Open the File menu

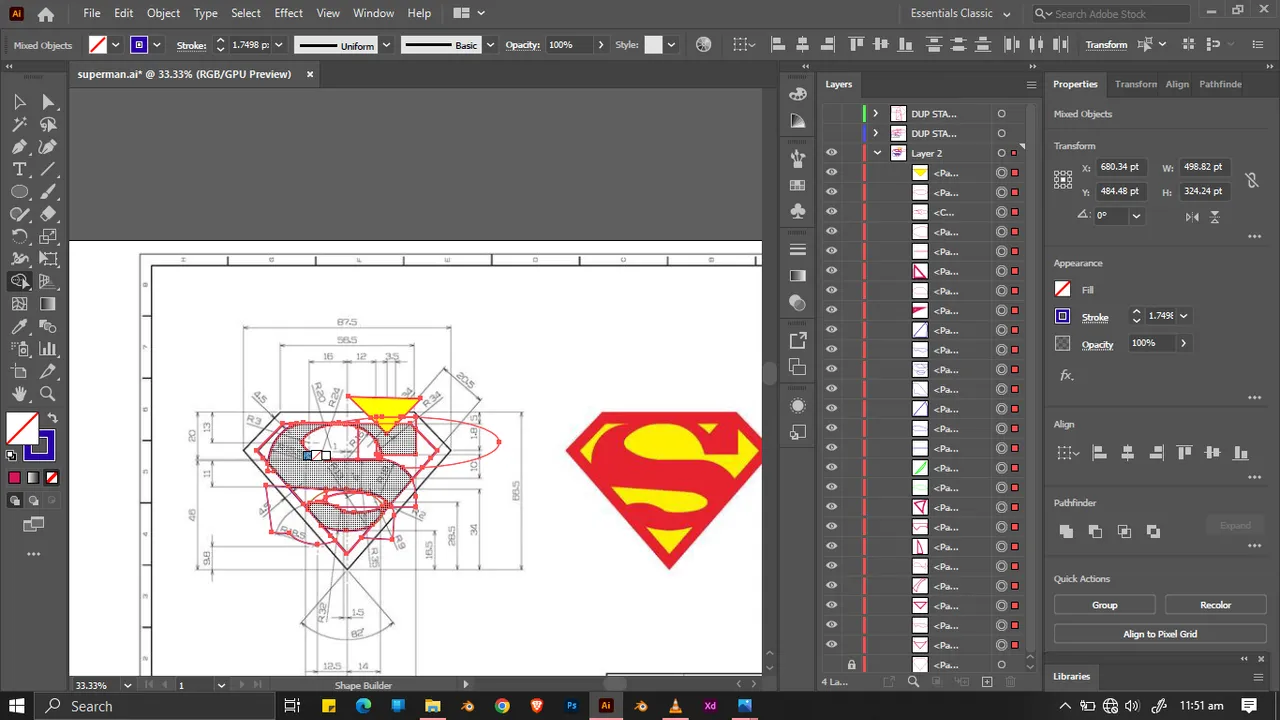92,13
